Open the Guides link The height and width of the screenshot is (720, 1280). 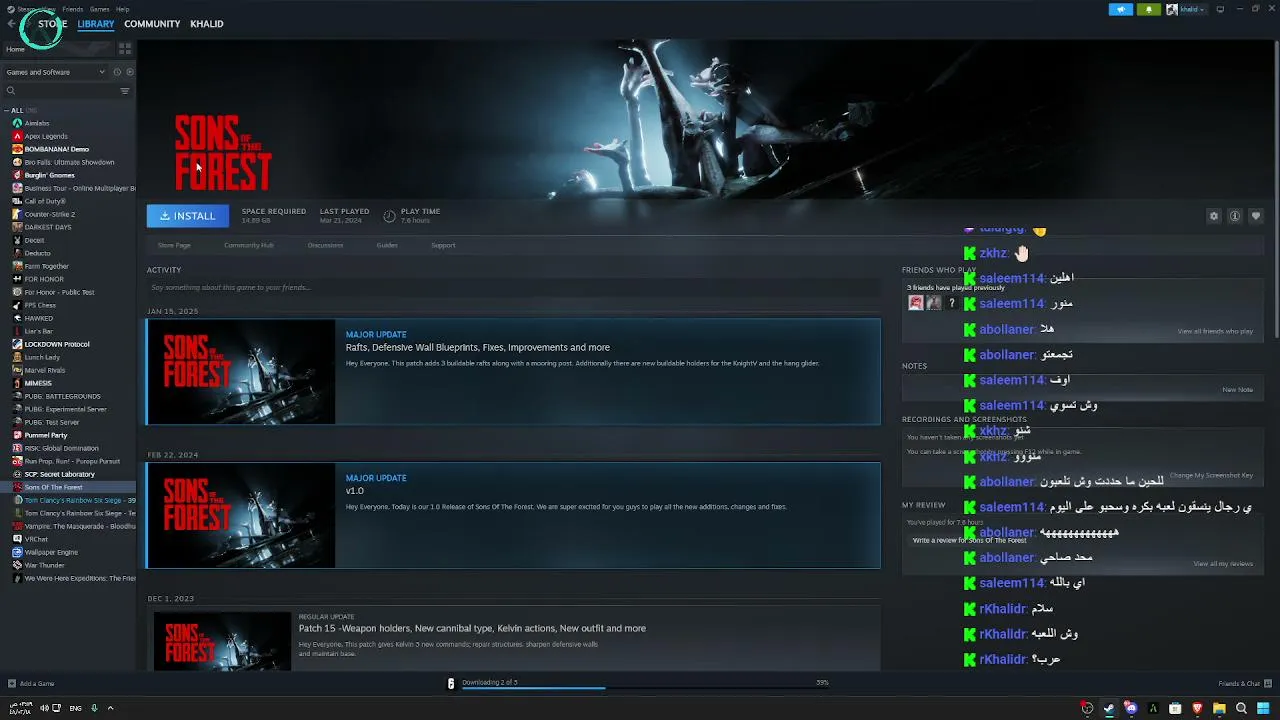tap(387, 245)
